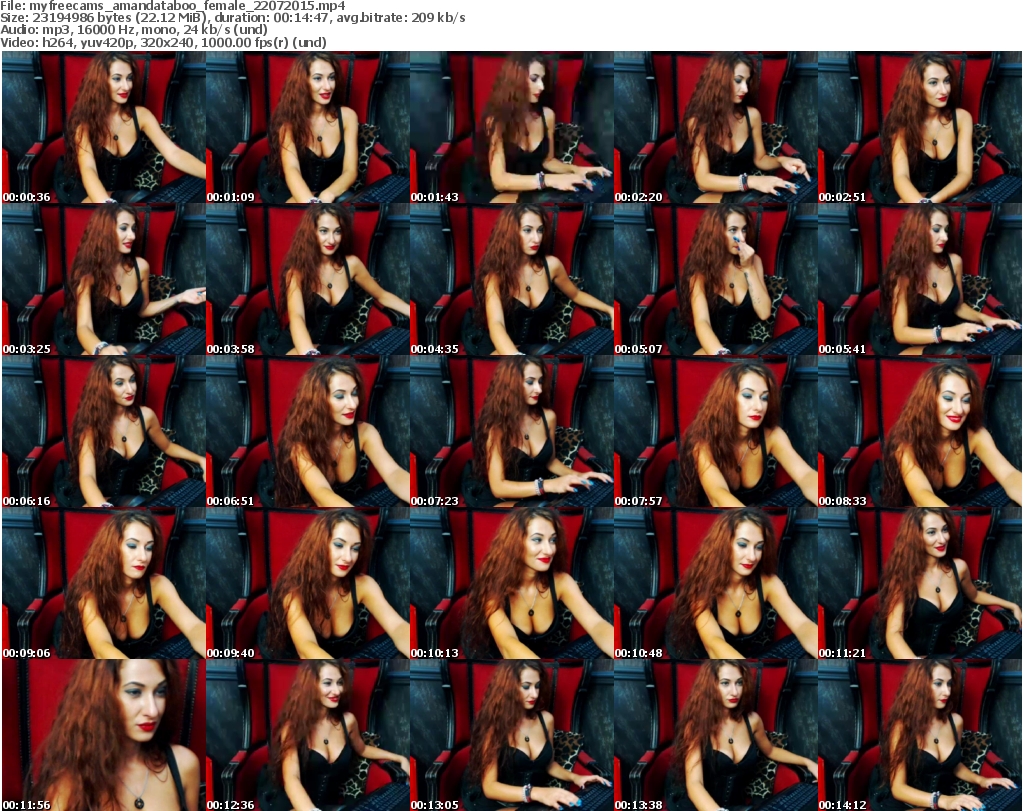Click the file name line in the header
1024x811 pixels.
(x=173, y=6)
